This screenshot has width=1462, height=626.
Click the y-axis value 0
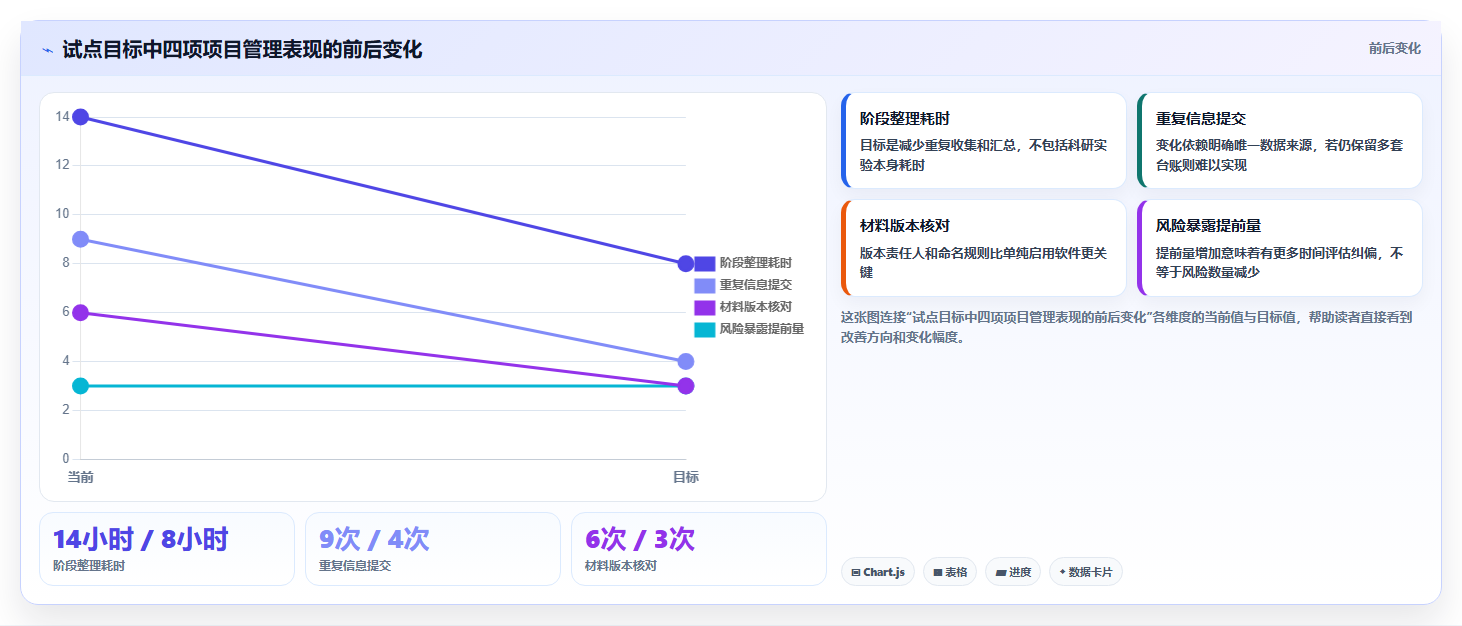66,459
